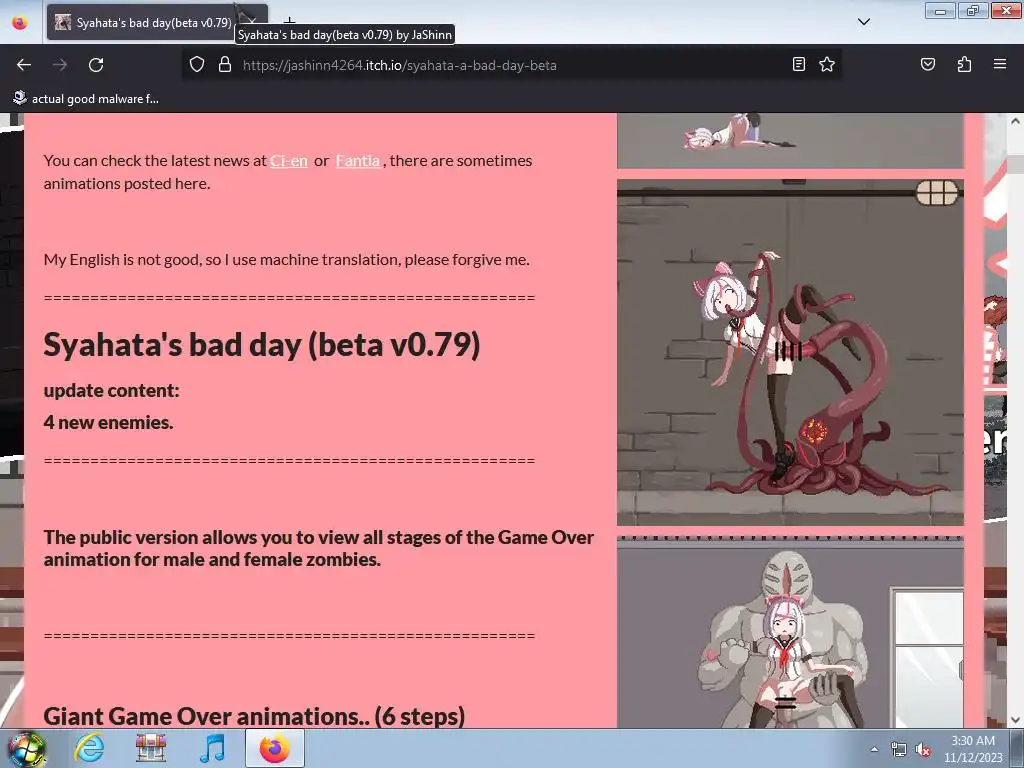The width and height of the screenshot is (1024, 768).
Task: Open the Firefox application menu
Action: (x=999, y=64)
